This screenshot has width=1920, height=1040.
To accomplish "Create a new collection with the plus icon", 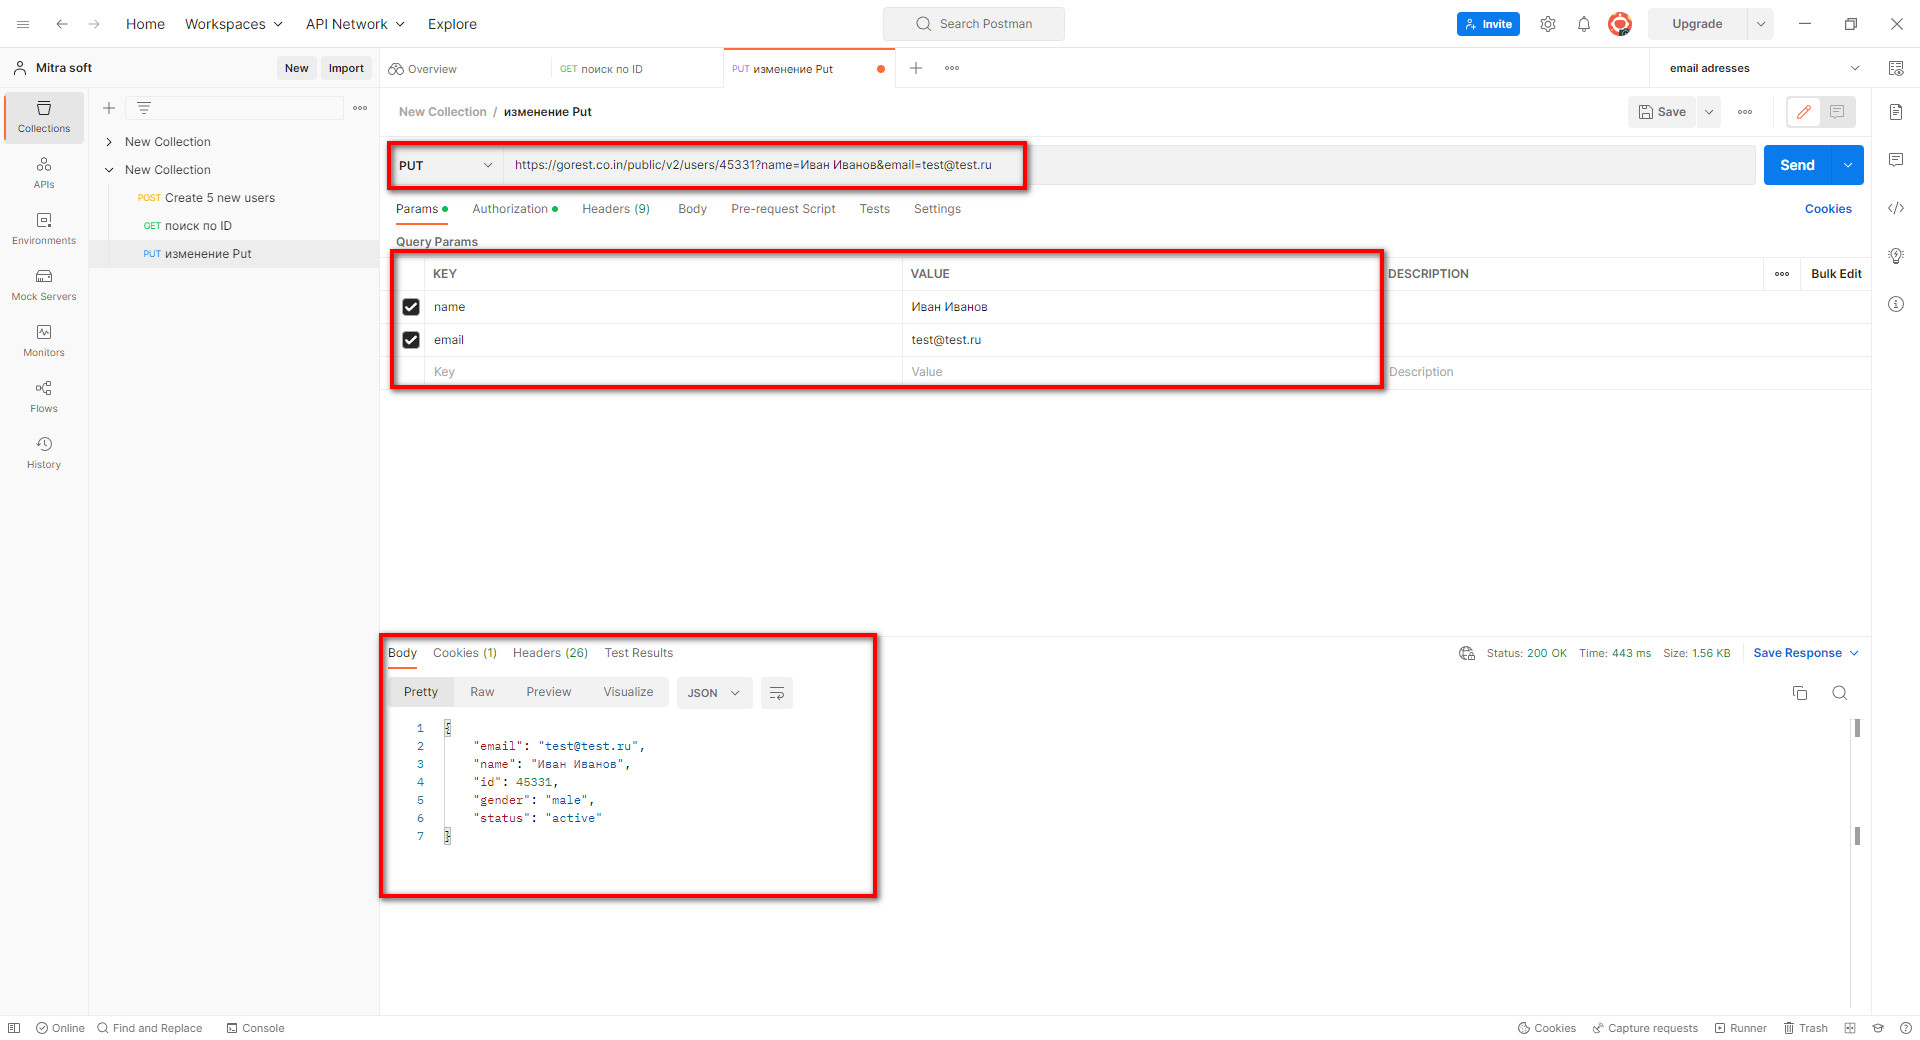I will [x=109, y=108].
